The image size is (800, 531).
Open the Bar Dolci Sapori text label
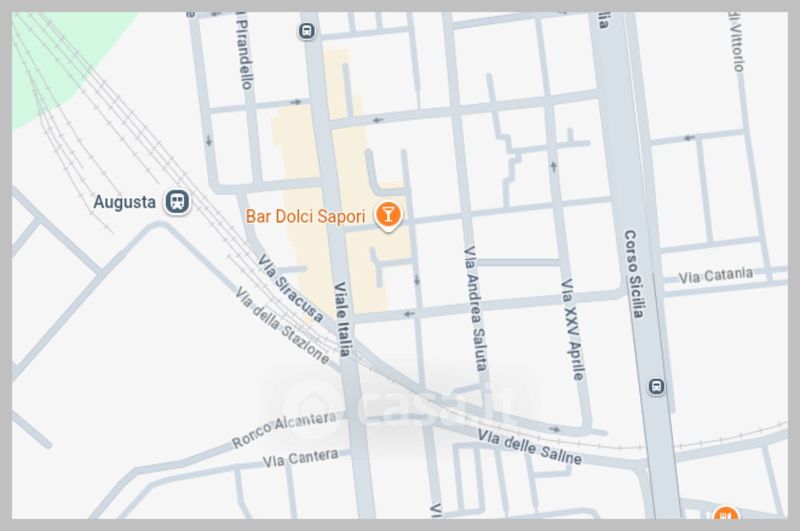pos(305,216)
